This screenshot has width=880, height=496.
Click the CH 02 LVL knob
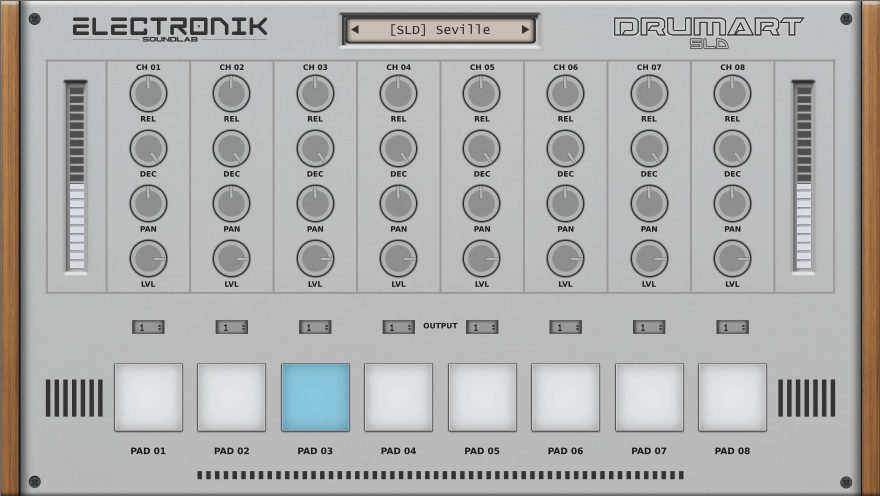click(232, 259)
